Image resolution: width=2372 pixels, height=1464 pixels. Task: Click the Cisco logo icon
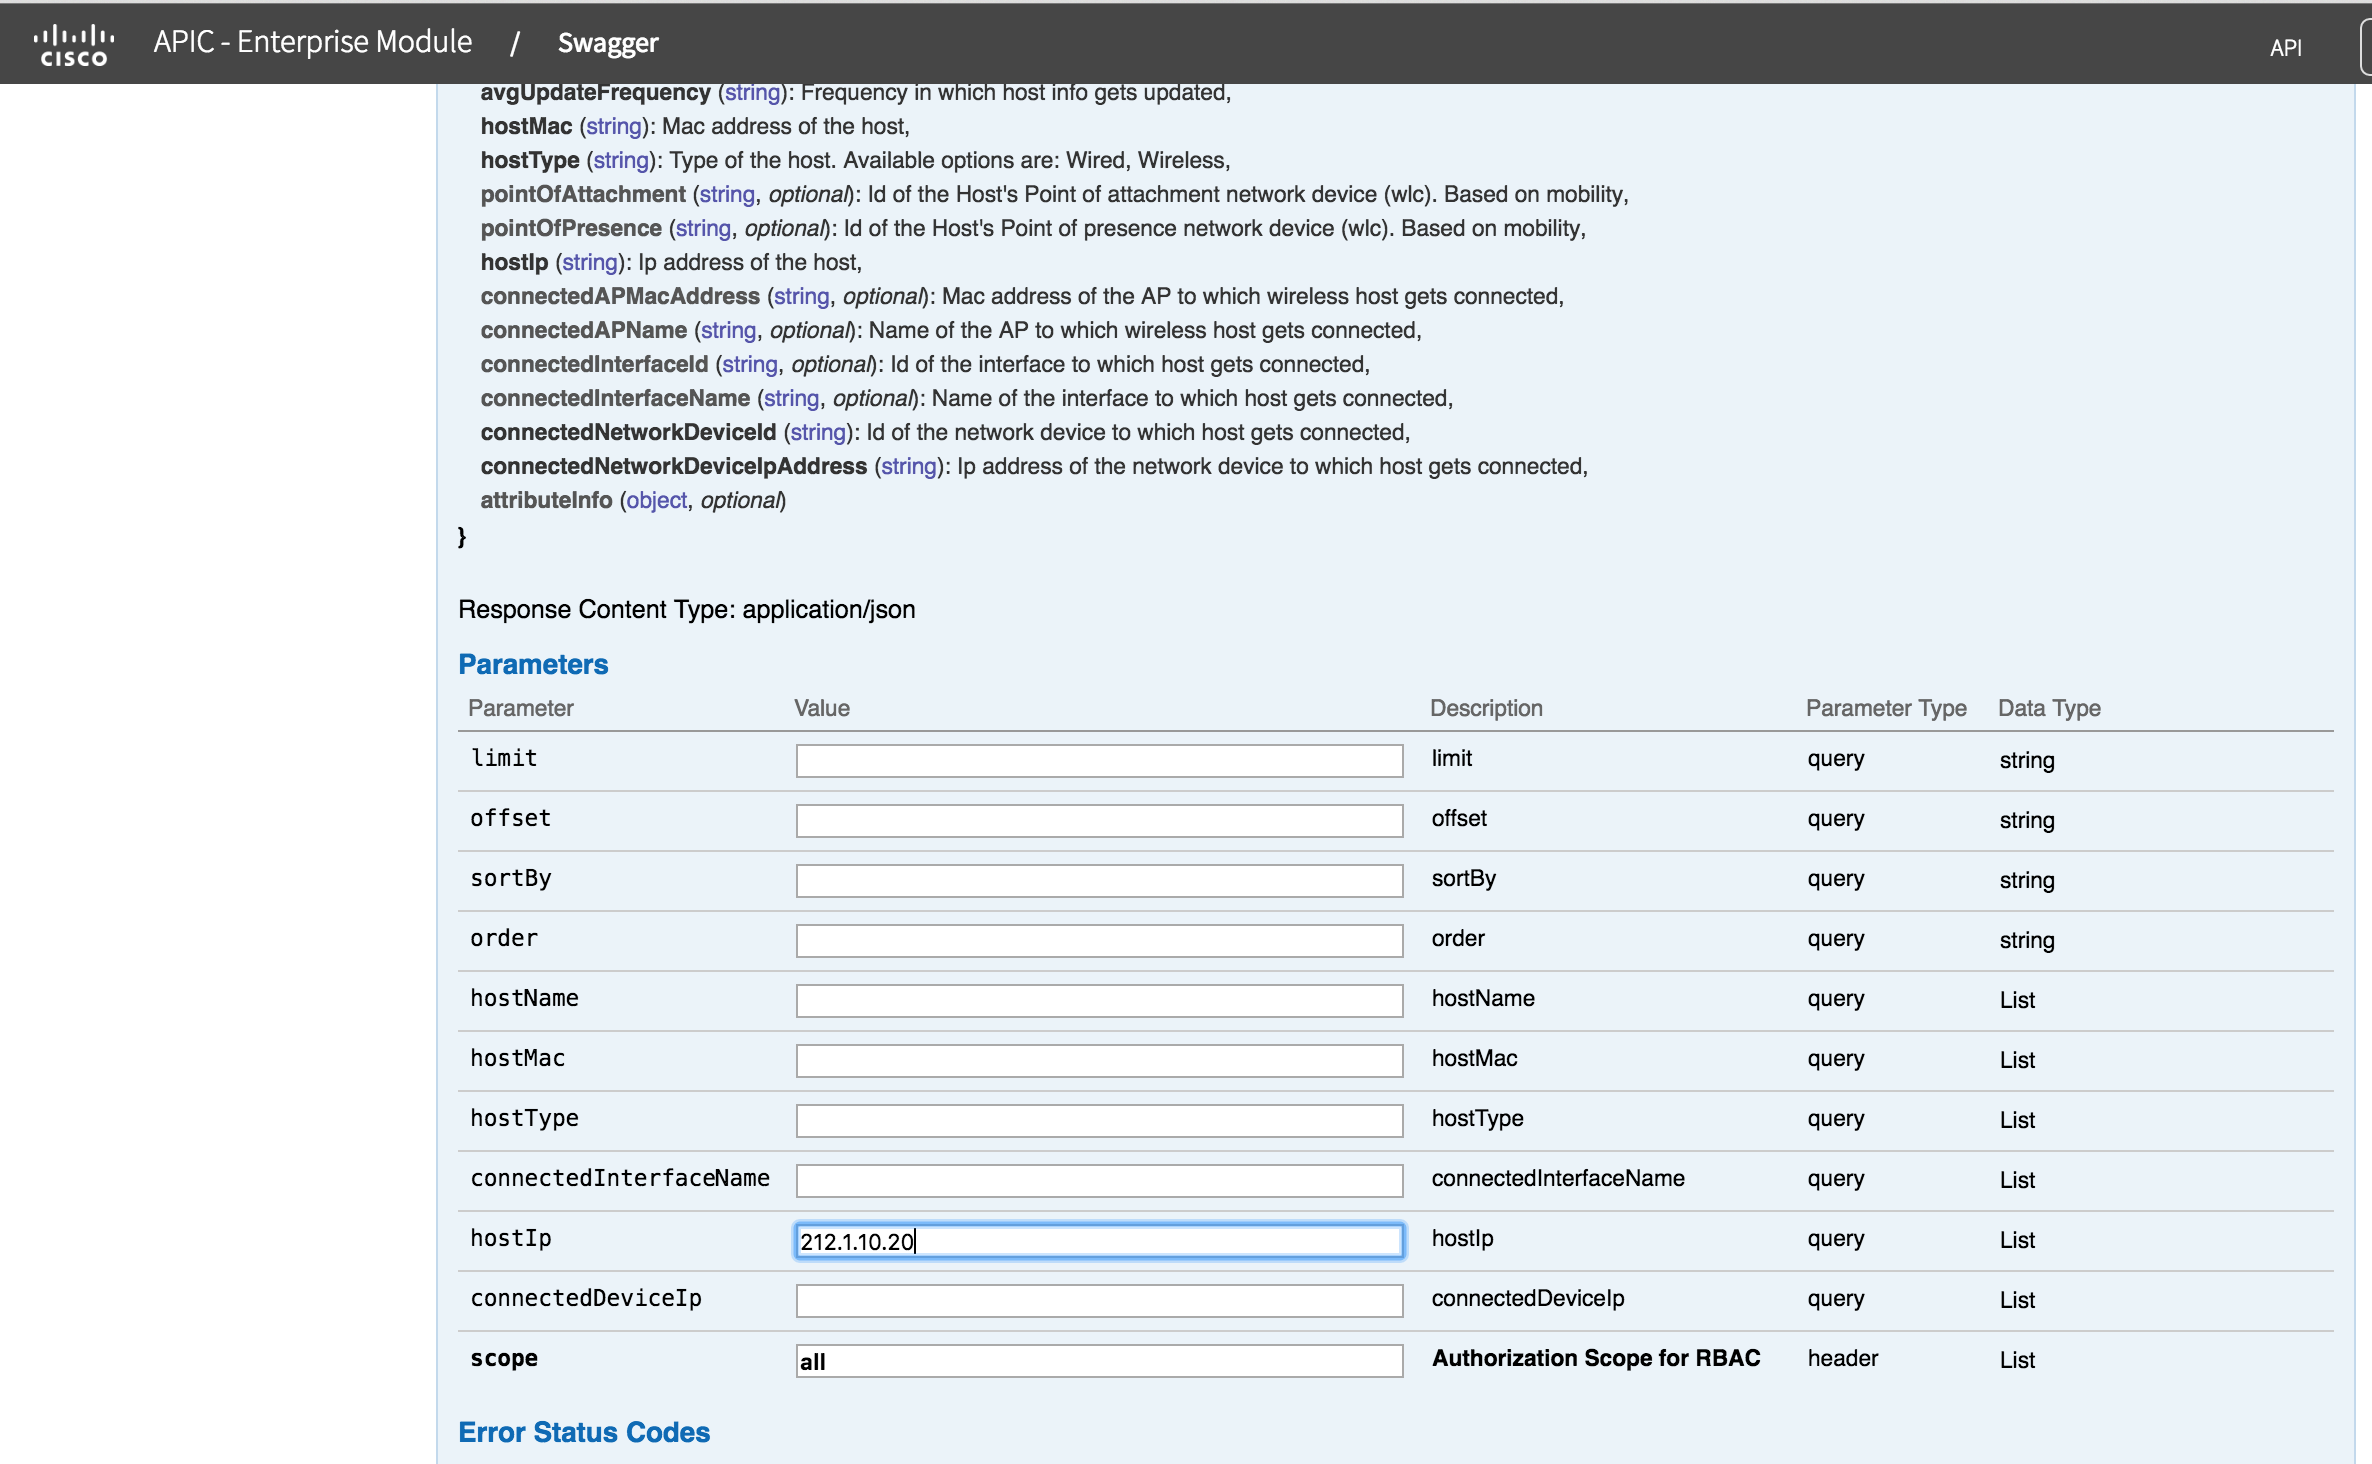coord(74,44)
